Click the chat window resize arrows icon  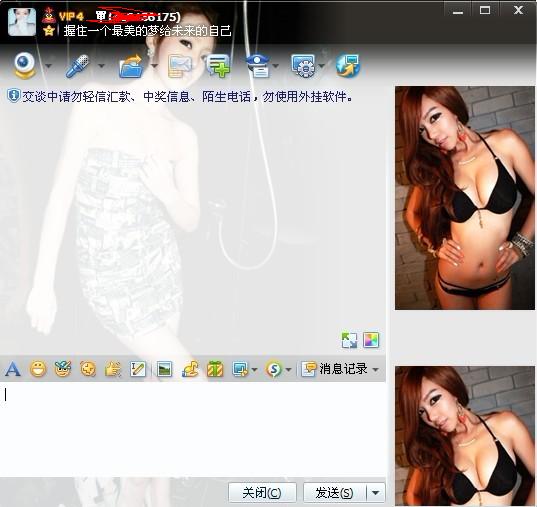pyautogui.click(x=349, y=341)
